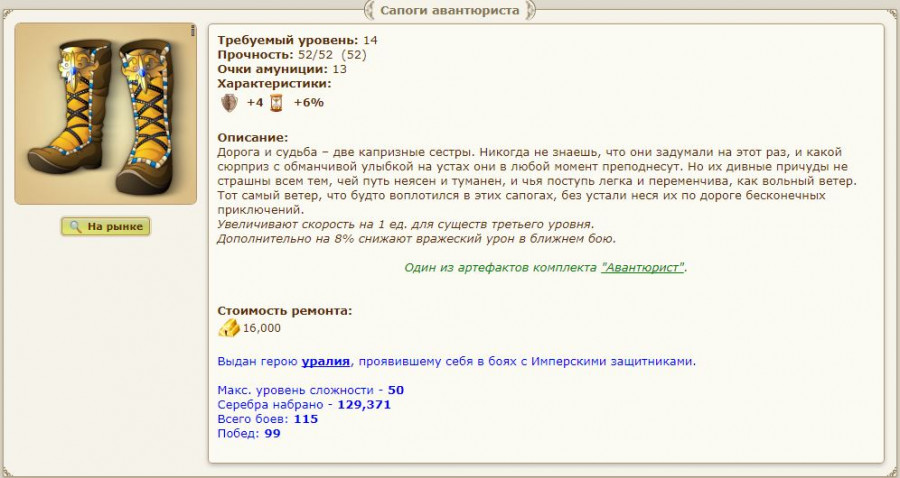Image resolution: width=900 pixels, height=478 pixels.
Task: Select durability value '52/52 (52)'
Action: 332,55
